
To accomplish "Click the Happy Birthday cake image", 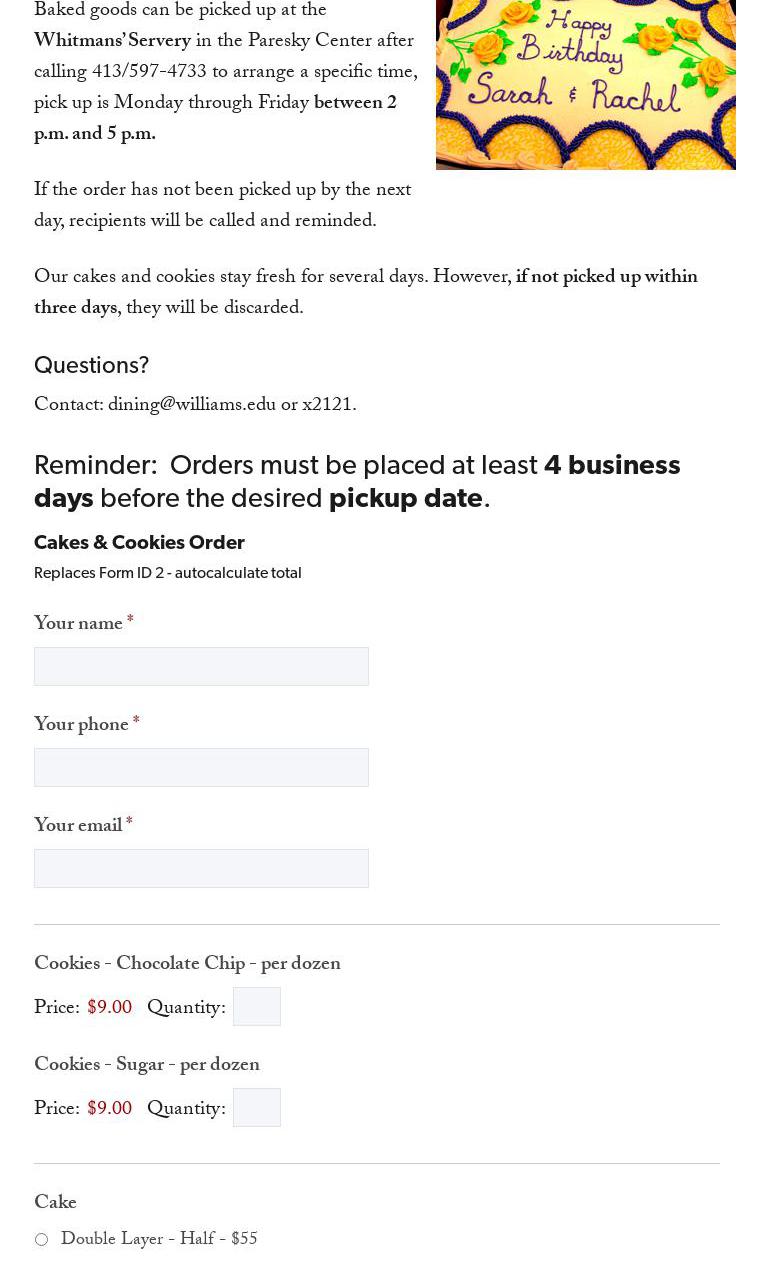I will coord(585,84).
